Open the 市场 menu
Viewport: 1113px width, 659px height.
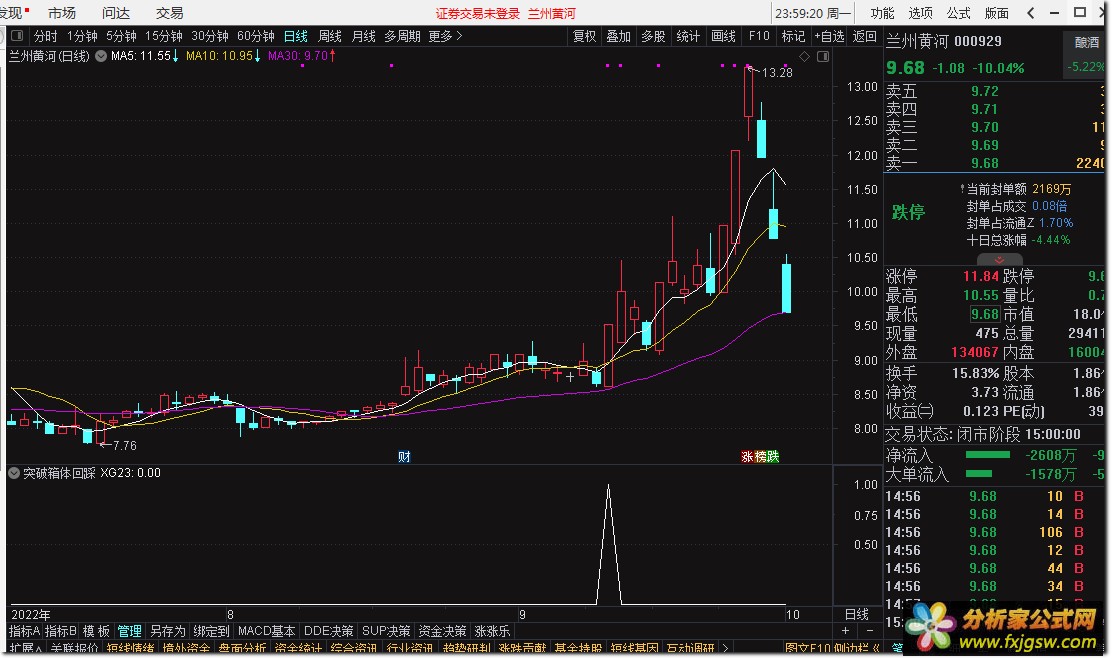coord(62,13)
